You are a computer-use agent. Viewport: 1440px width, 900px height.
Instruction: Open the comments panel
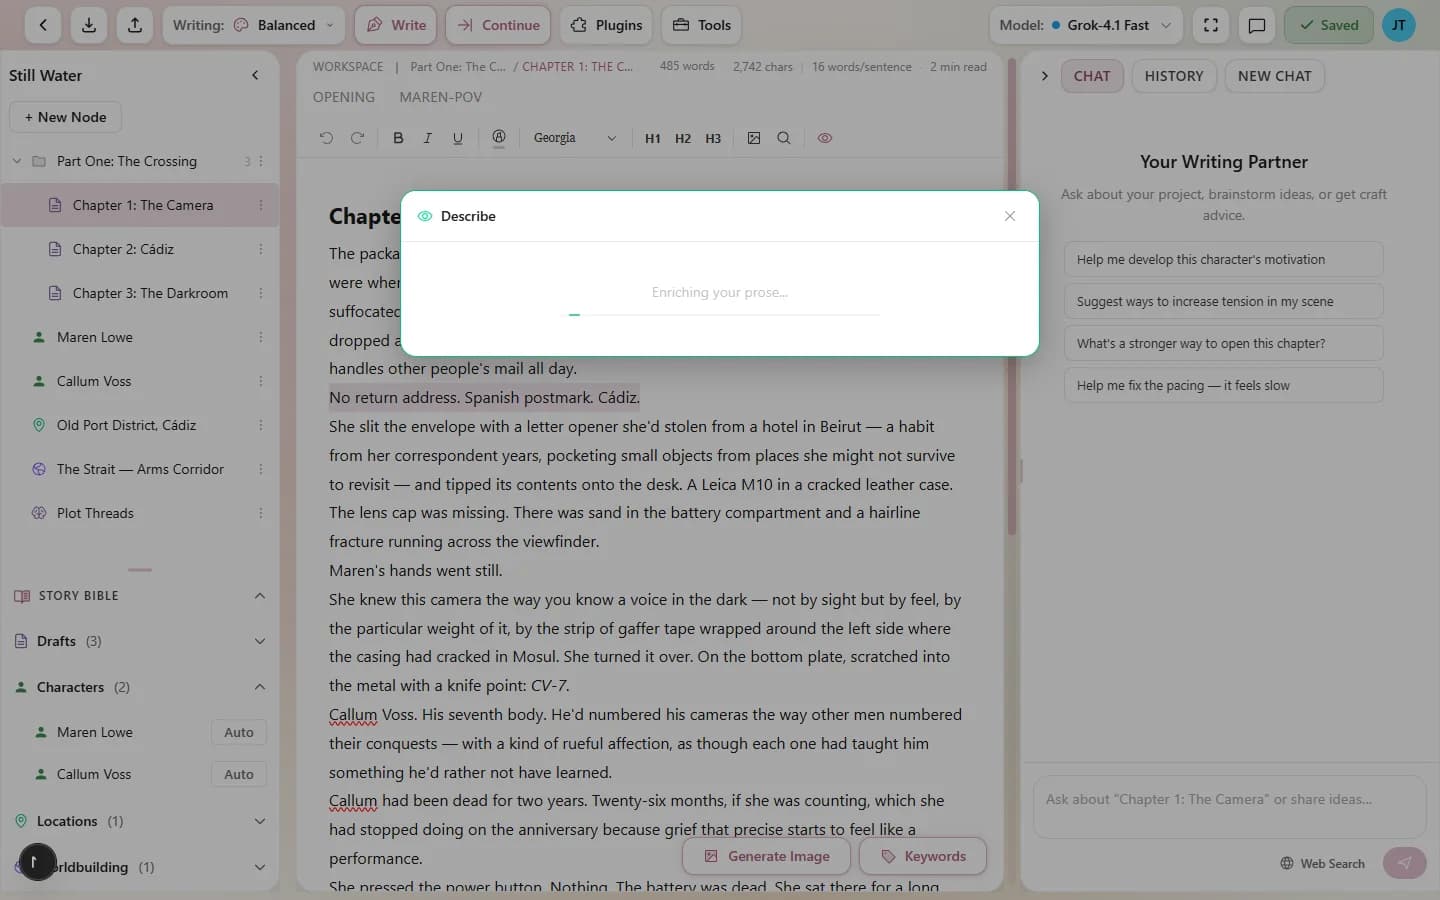[x=1257, y=25]
